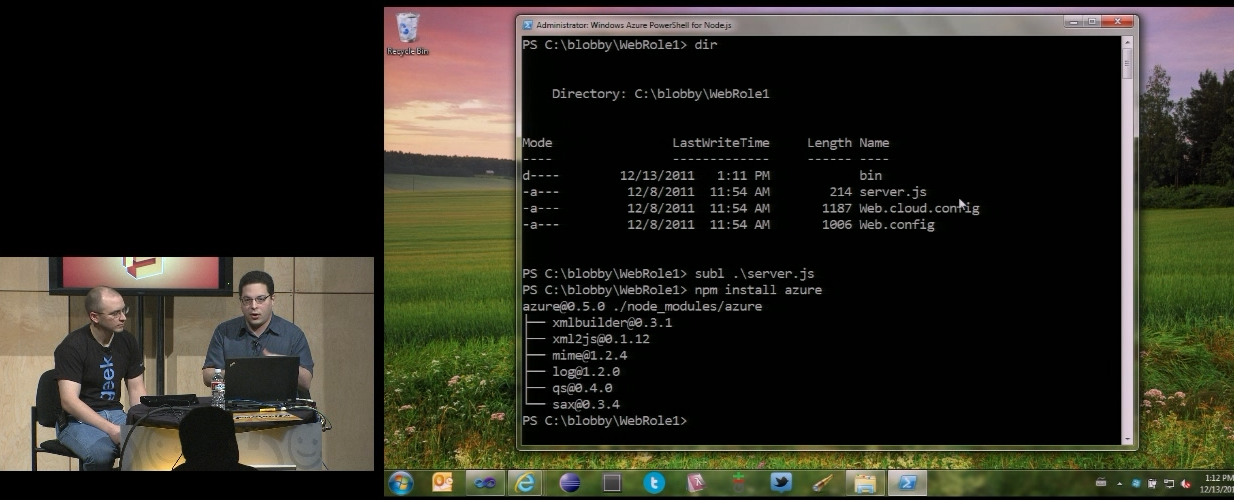The width and height of the screenshot is (1234, 500).
Task: Open the Windows Start menu
Action: click(x=401, y=483)
